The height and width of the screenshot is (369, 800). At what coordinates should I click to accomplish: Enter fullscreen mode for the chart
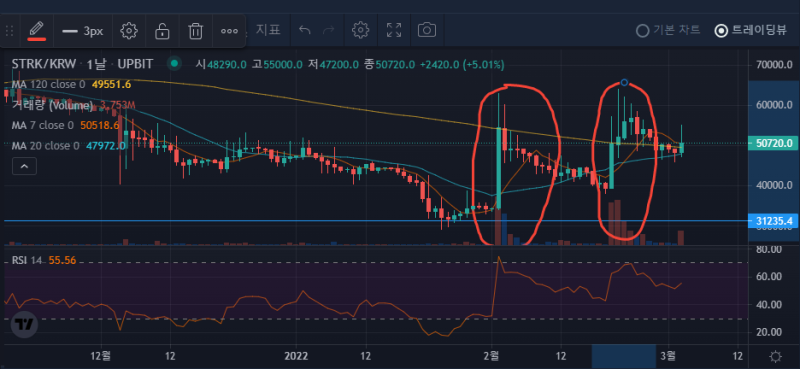(x=393, y=30)
